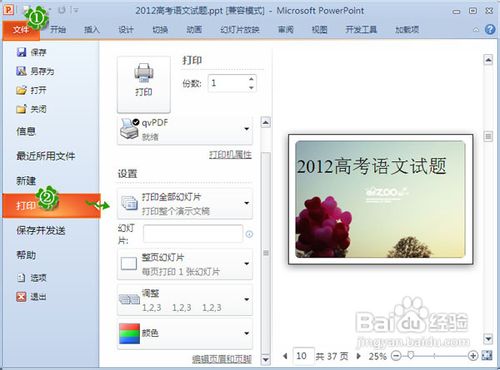Image resolution: width=500 pixels, height=370 pixels.
Task: Click the large Print button
Action: [144, 84]
